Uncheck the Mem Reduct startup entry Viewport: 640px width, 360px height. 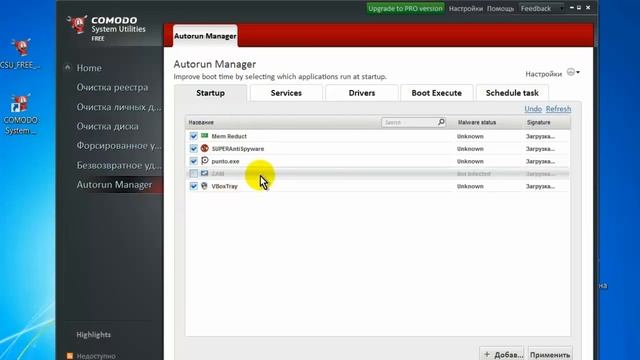(x=193, y=136)
